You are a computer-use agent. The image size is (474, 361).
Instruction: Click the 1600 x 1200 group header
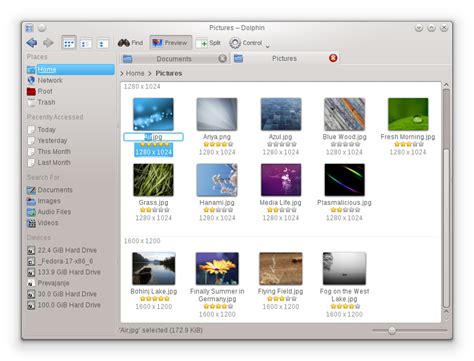(142, 241)
